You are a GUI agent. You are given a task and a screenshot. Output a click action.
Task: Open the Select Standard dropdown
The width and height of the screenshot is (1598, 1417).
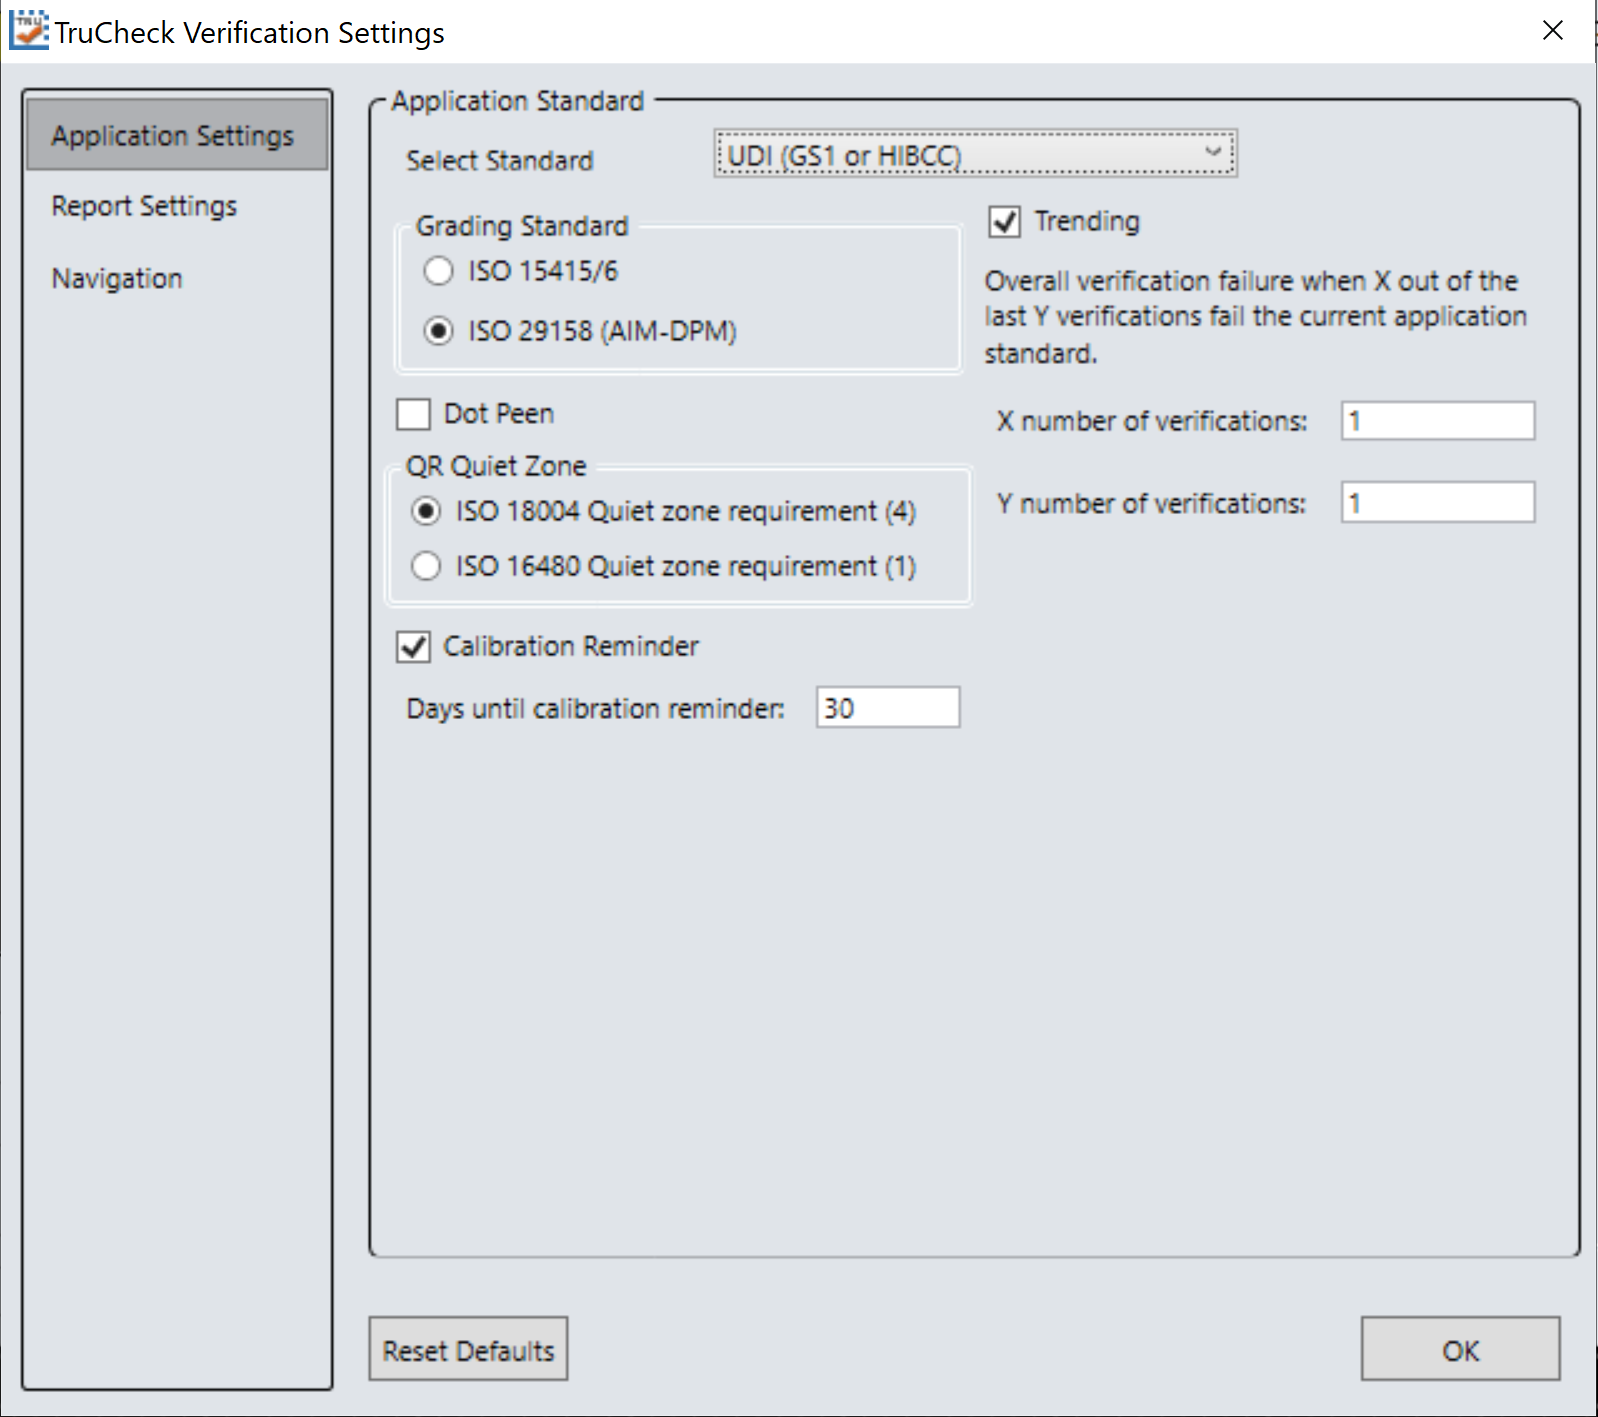click(x=975, y=154)
